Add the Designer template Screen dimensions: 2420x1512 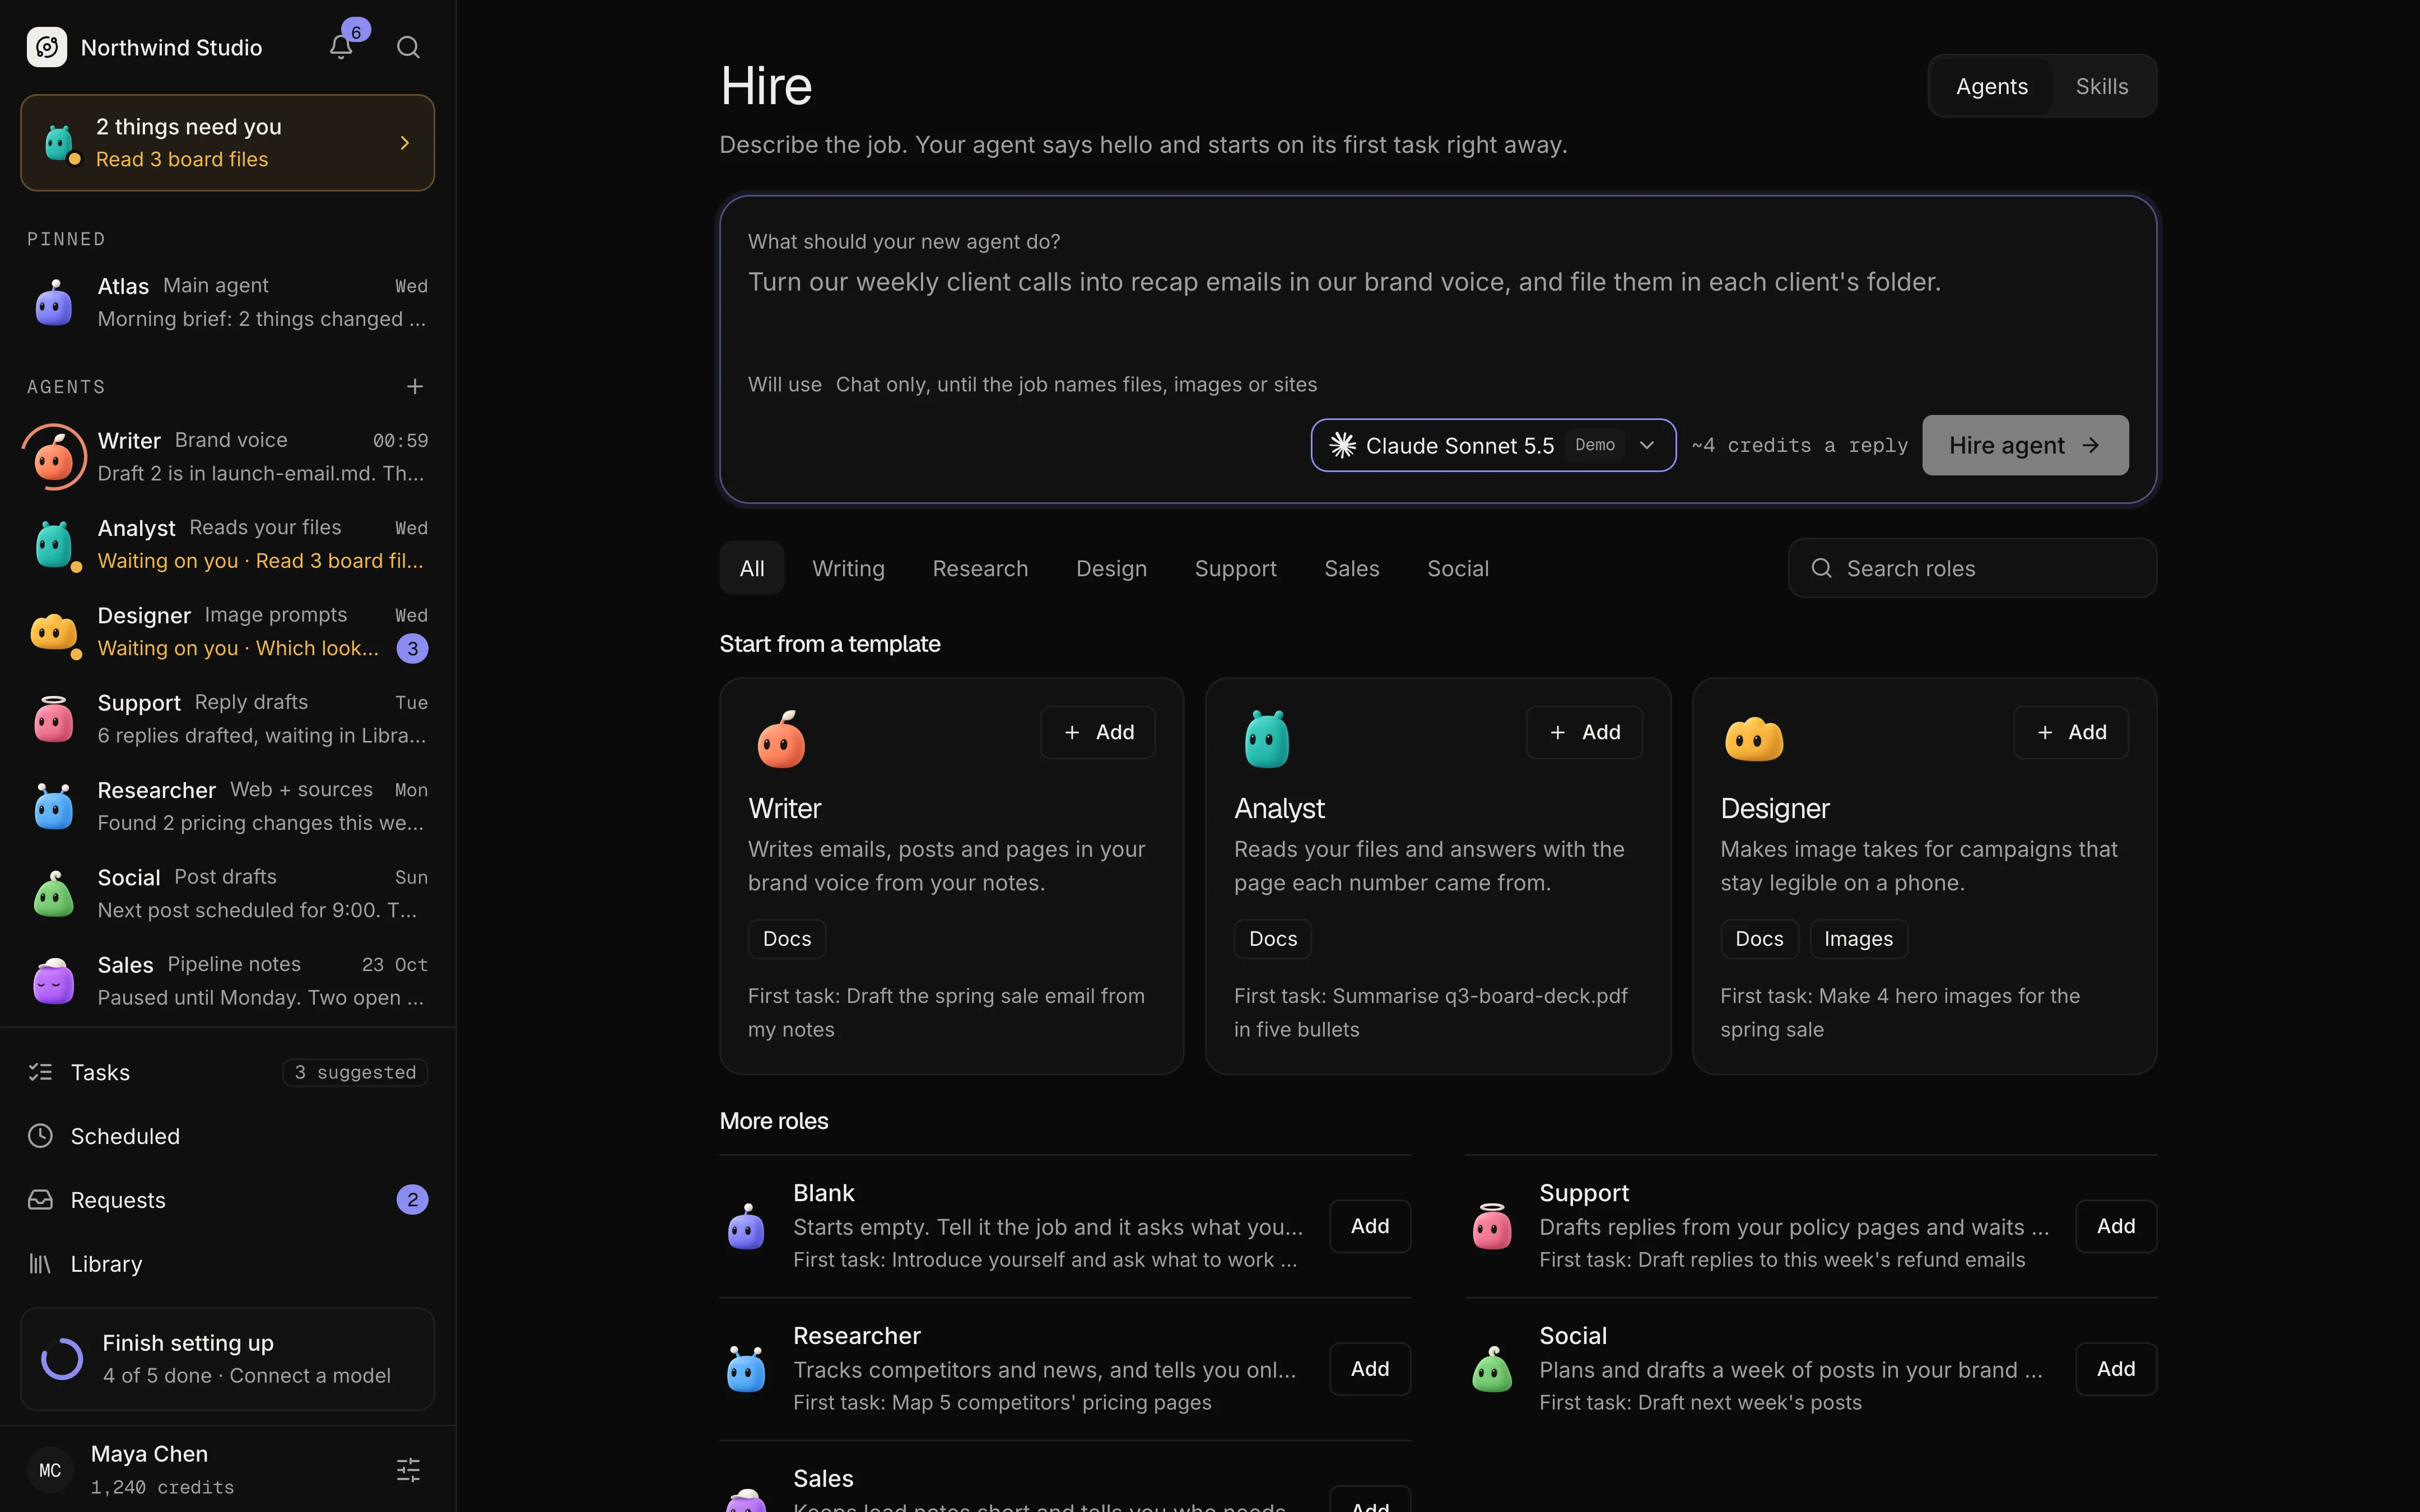click(2070, 732)
